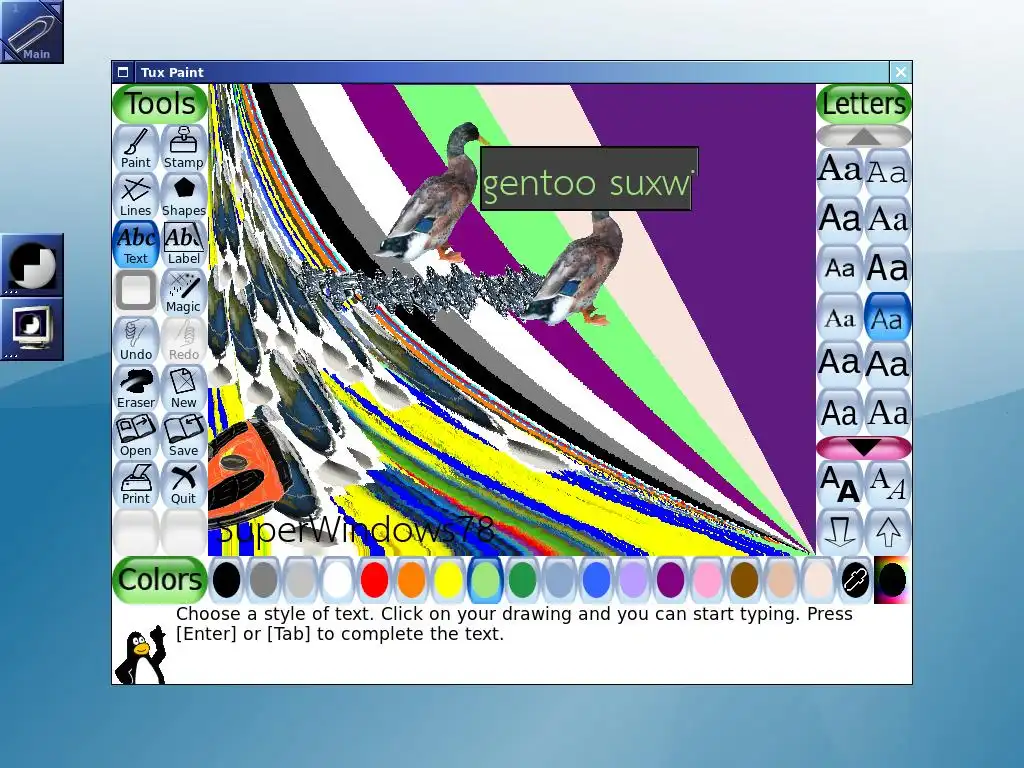The image size is (1024, 768).
Task: Decrease text size with down arrow
Action: coord(840,532)
